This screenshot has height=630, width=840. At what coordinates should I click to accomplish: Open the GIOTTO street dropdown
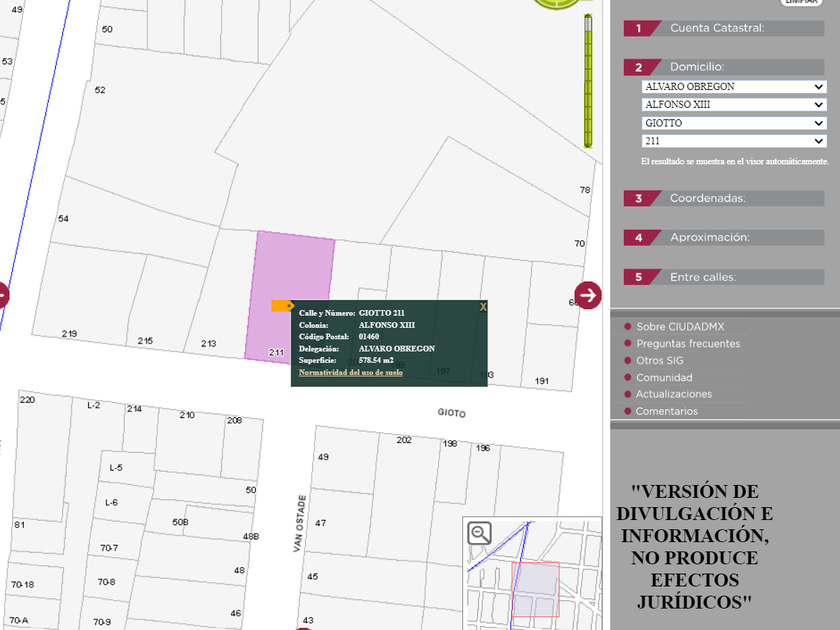(734, 123)
